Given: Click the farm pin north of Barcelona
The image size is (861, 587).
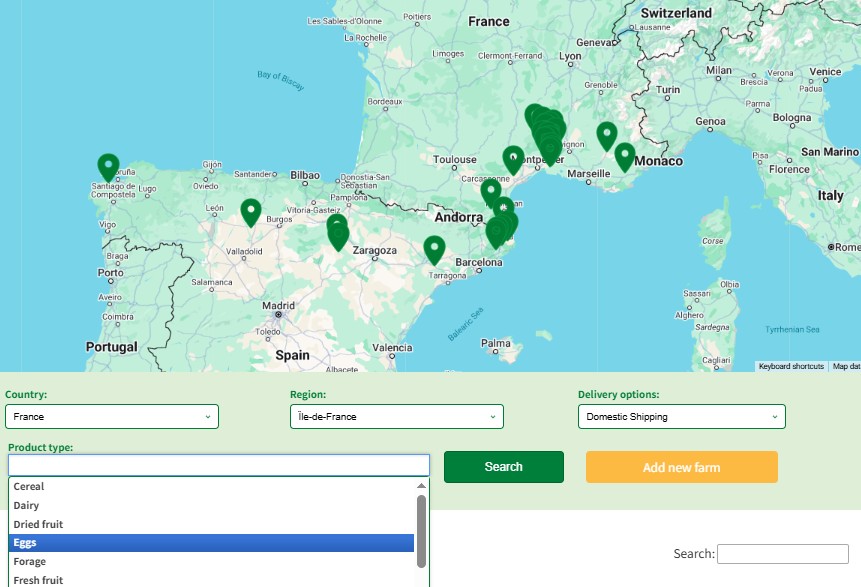Looking at the screenshot, I should tap(496, 232).
